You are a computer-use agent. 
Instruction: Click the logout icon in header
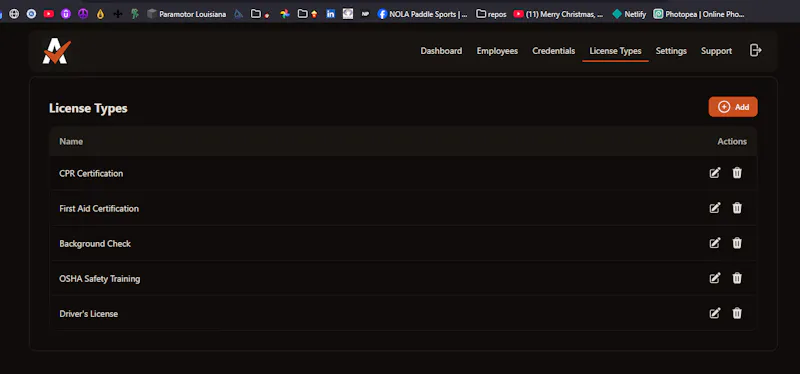[x=756, y=50]
